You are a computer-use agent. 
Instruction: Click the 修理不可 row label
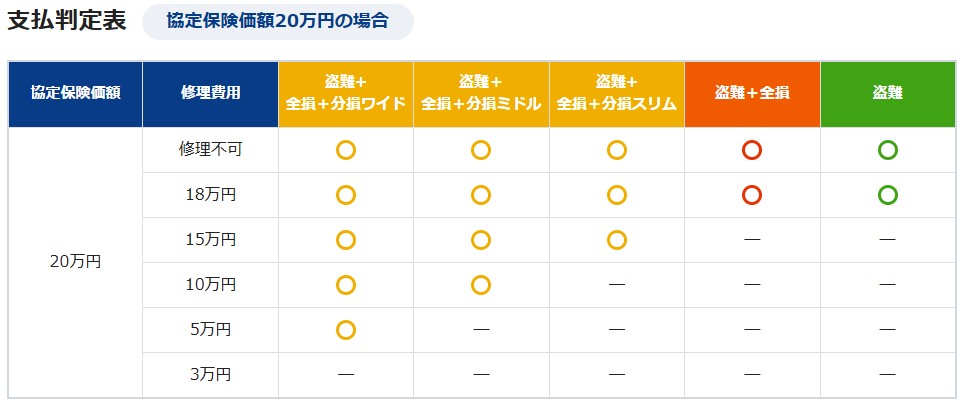[x=210, y=150]
